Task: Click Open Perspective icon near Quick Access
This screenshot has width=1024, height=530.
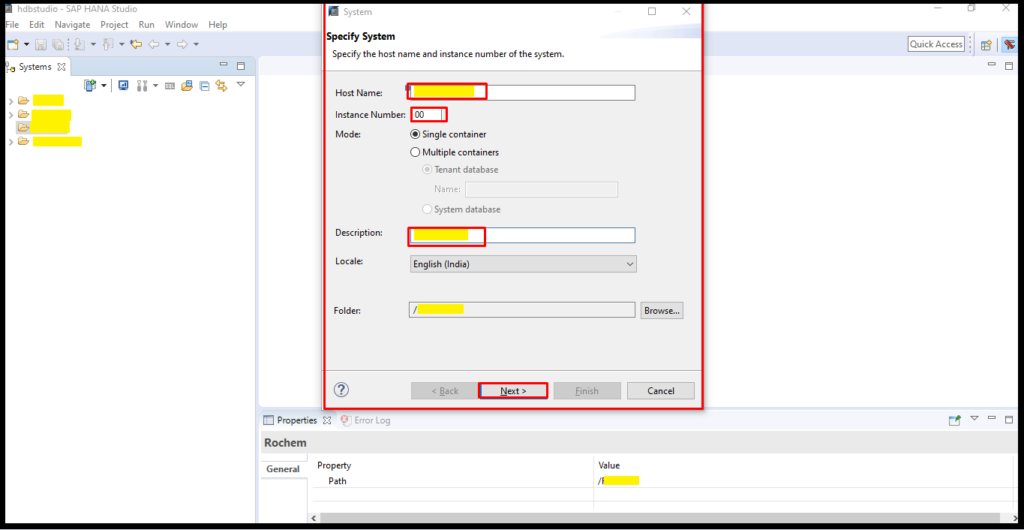Action: pos(986,44)
